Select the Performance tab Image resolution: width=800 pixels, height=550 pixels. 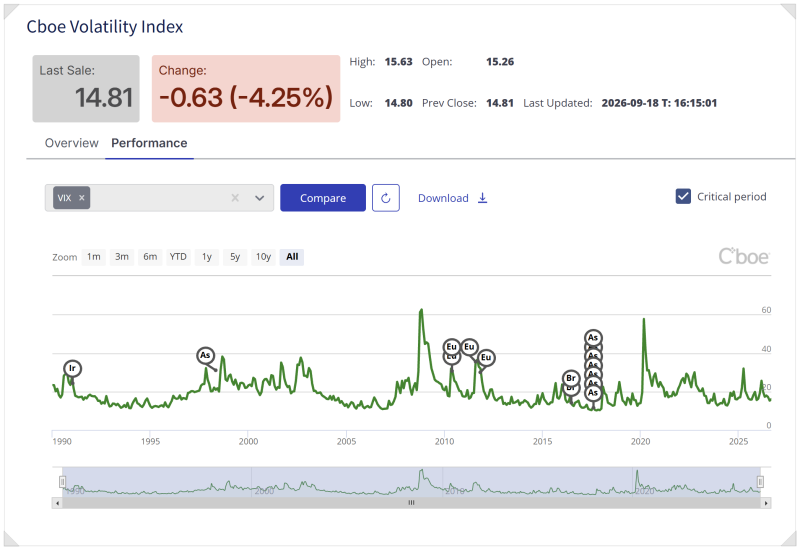149,143
